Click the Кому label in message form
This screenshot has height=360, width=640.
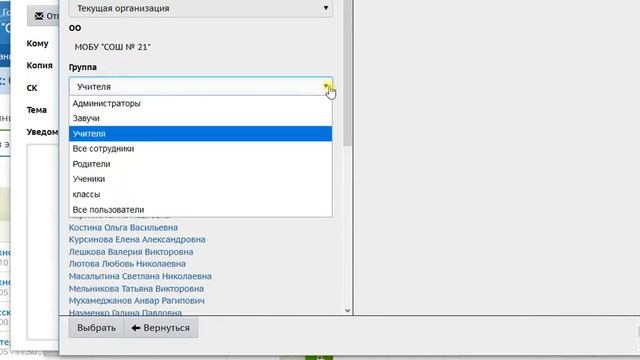tap(38, 43)
